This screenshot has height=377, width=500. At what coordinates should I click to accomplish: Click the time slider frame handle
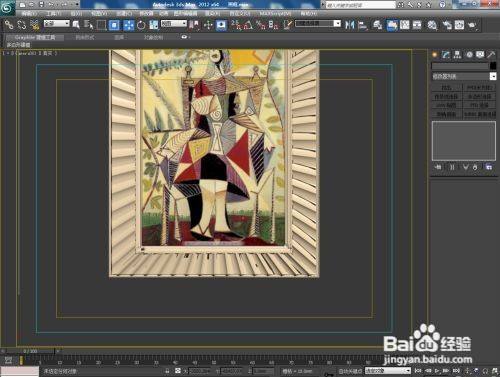point(30,351)
